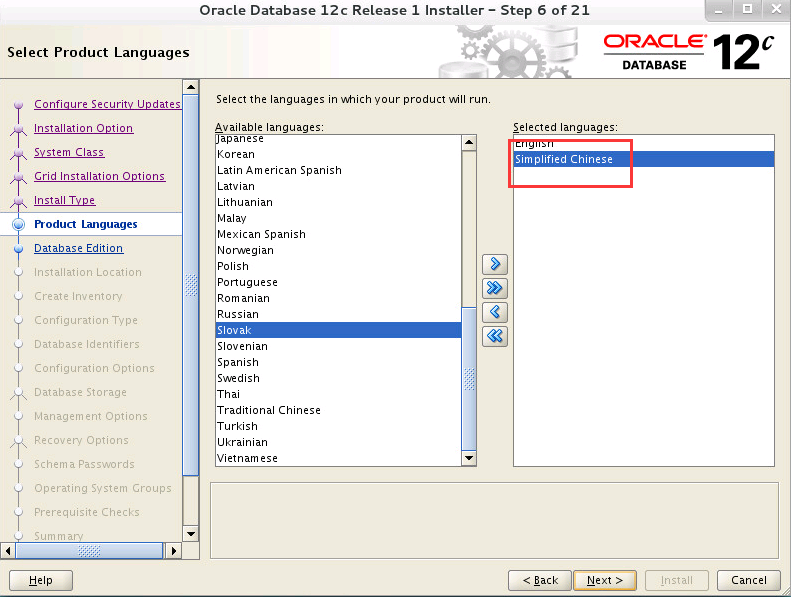
Task: Select Russian in available languages
Action: tap(338, 314)
